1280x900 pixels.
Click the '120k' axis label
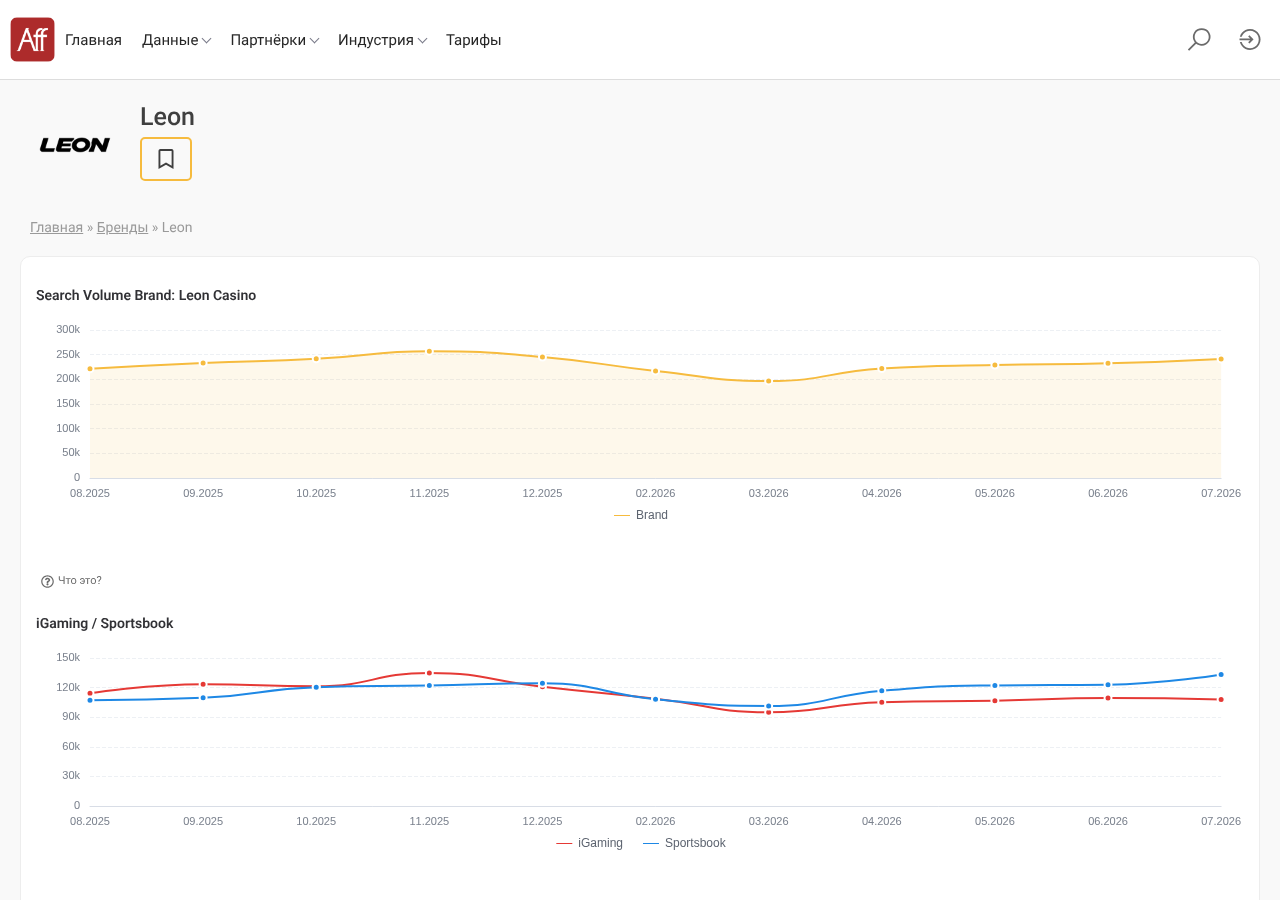pos(68,687)
